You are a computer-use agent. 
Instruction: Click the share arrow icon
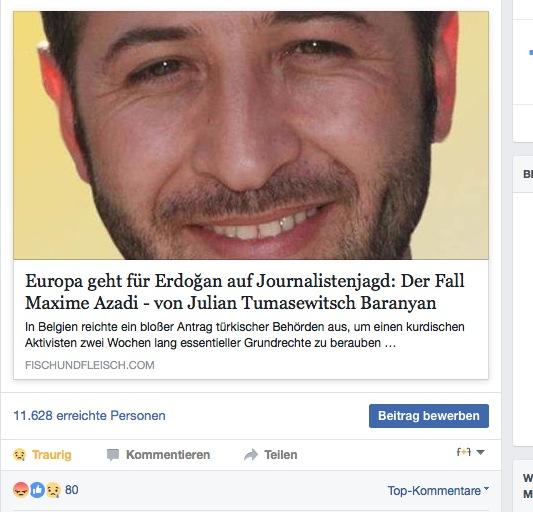click(x=251, y=455)
